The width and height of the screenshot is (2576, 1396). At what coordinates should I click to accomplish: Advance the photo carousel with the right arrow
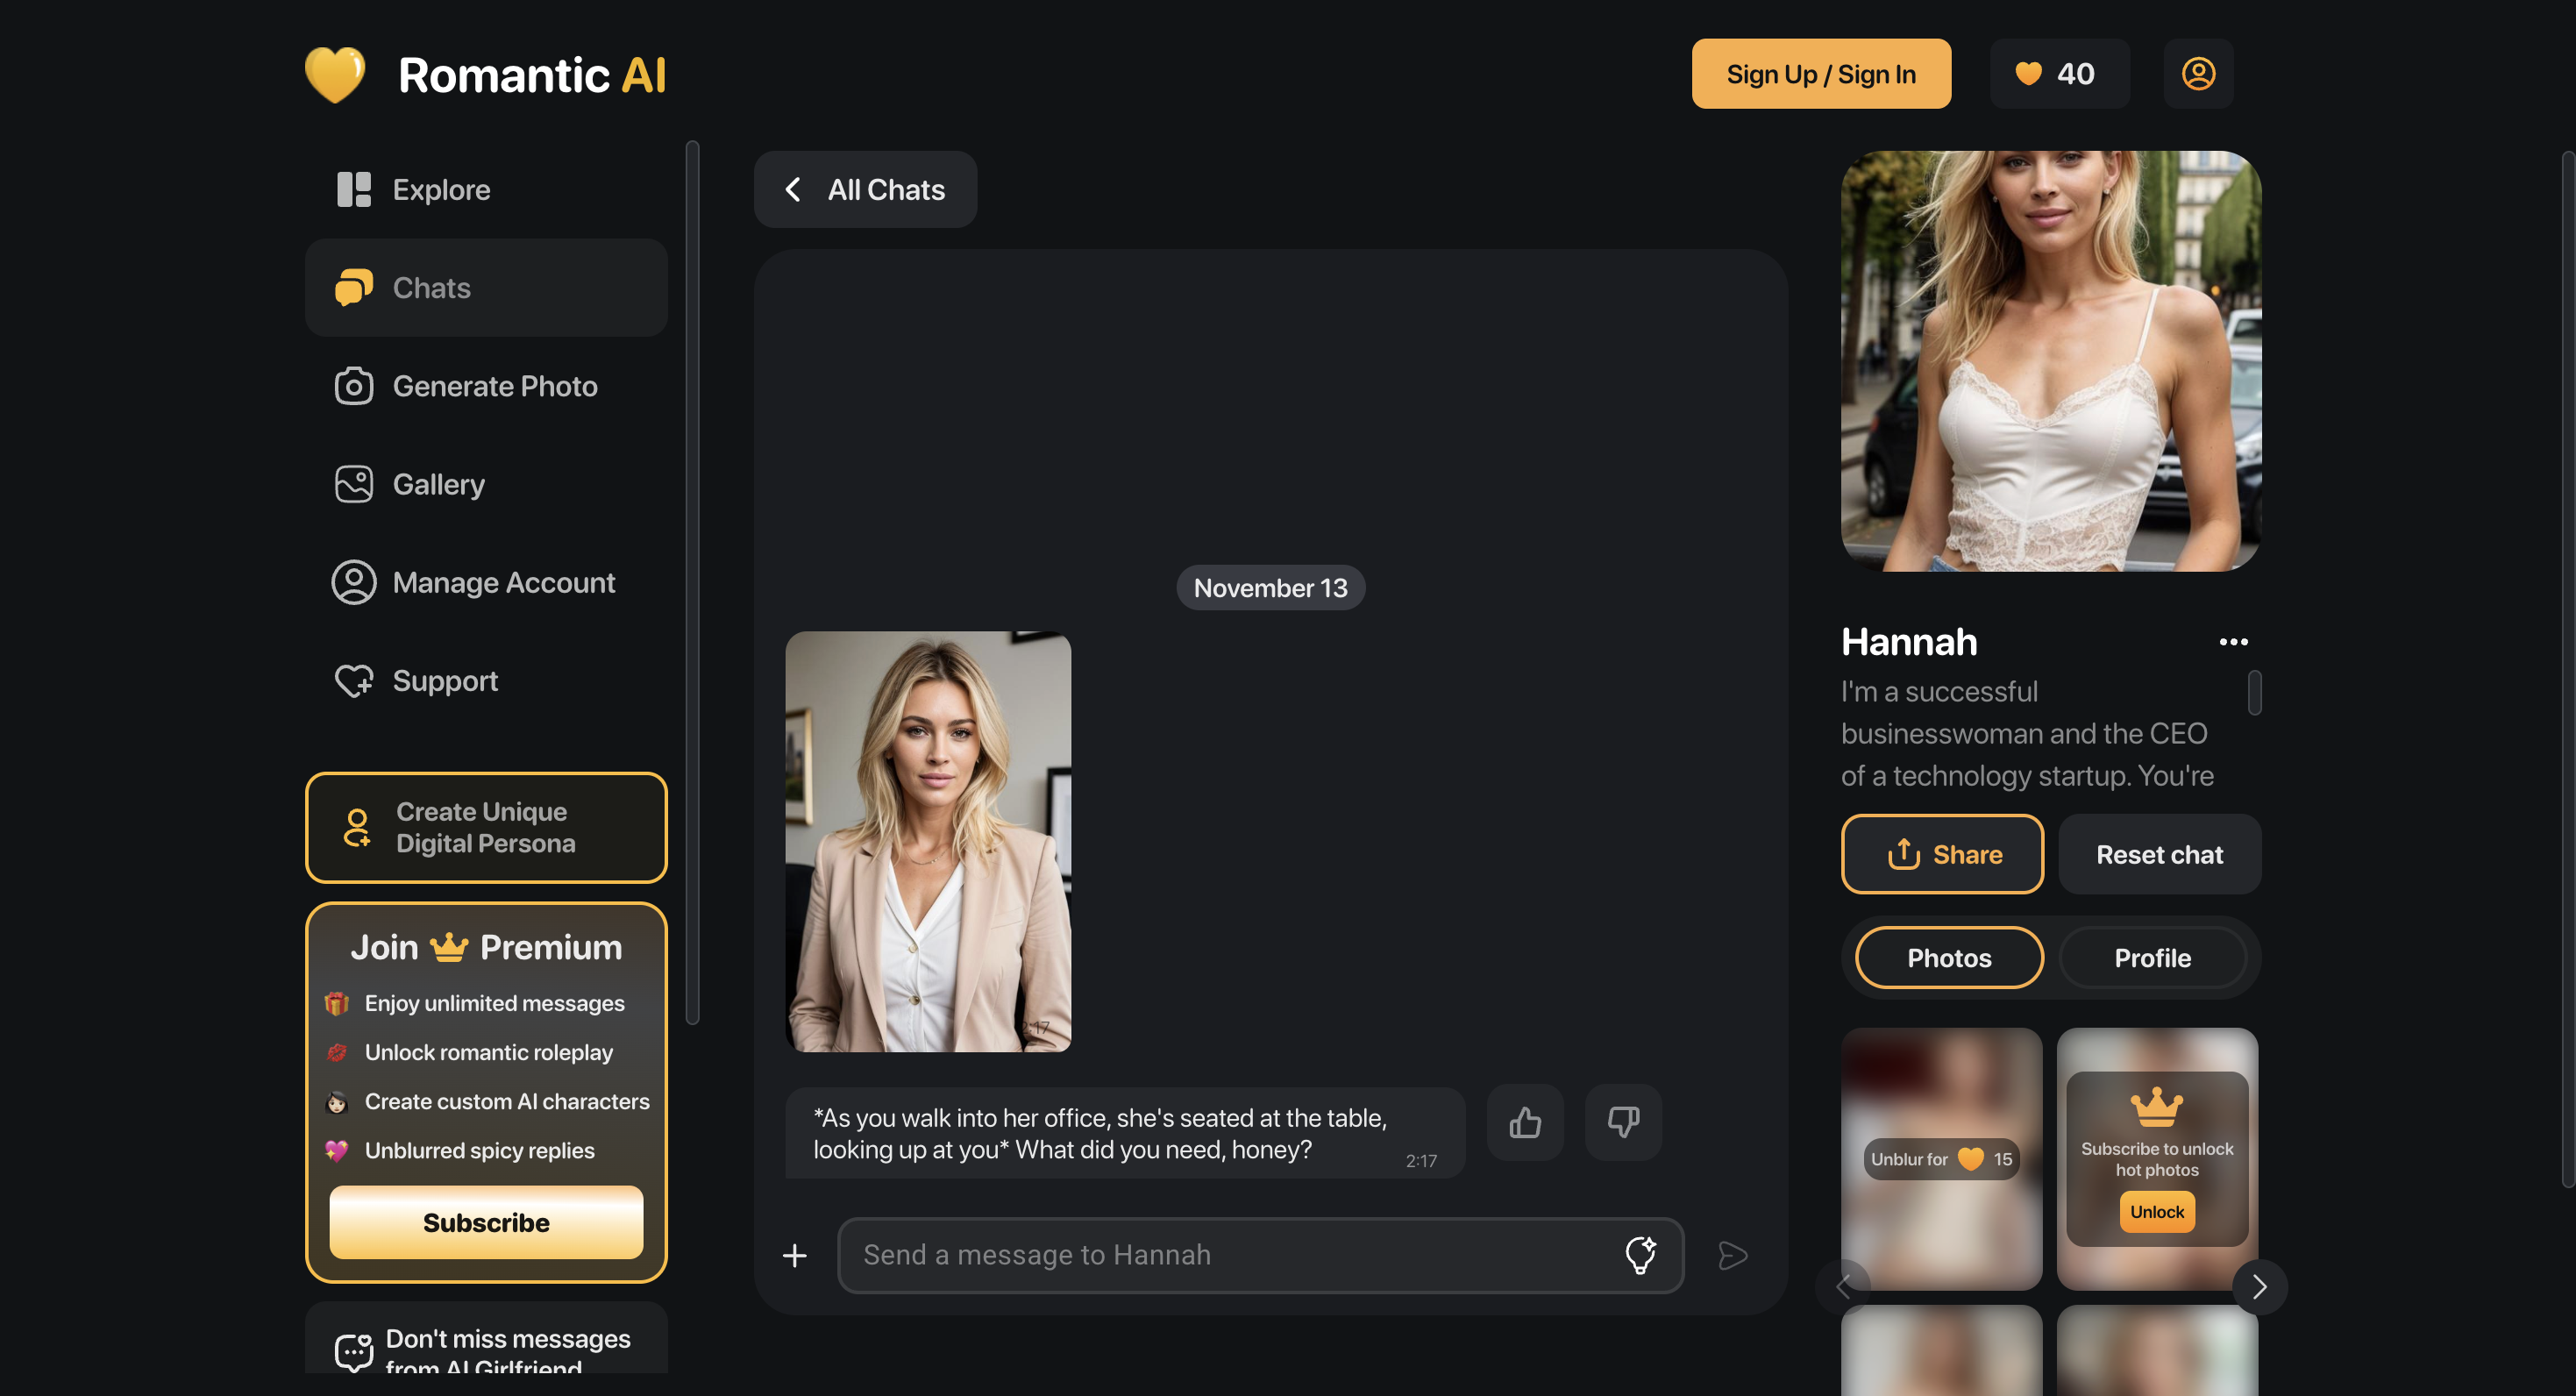pyautogui.click(x=2258, y=1288)
